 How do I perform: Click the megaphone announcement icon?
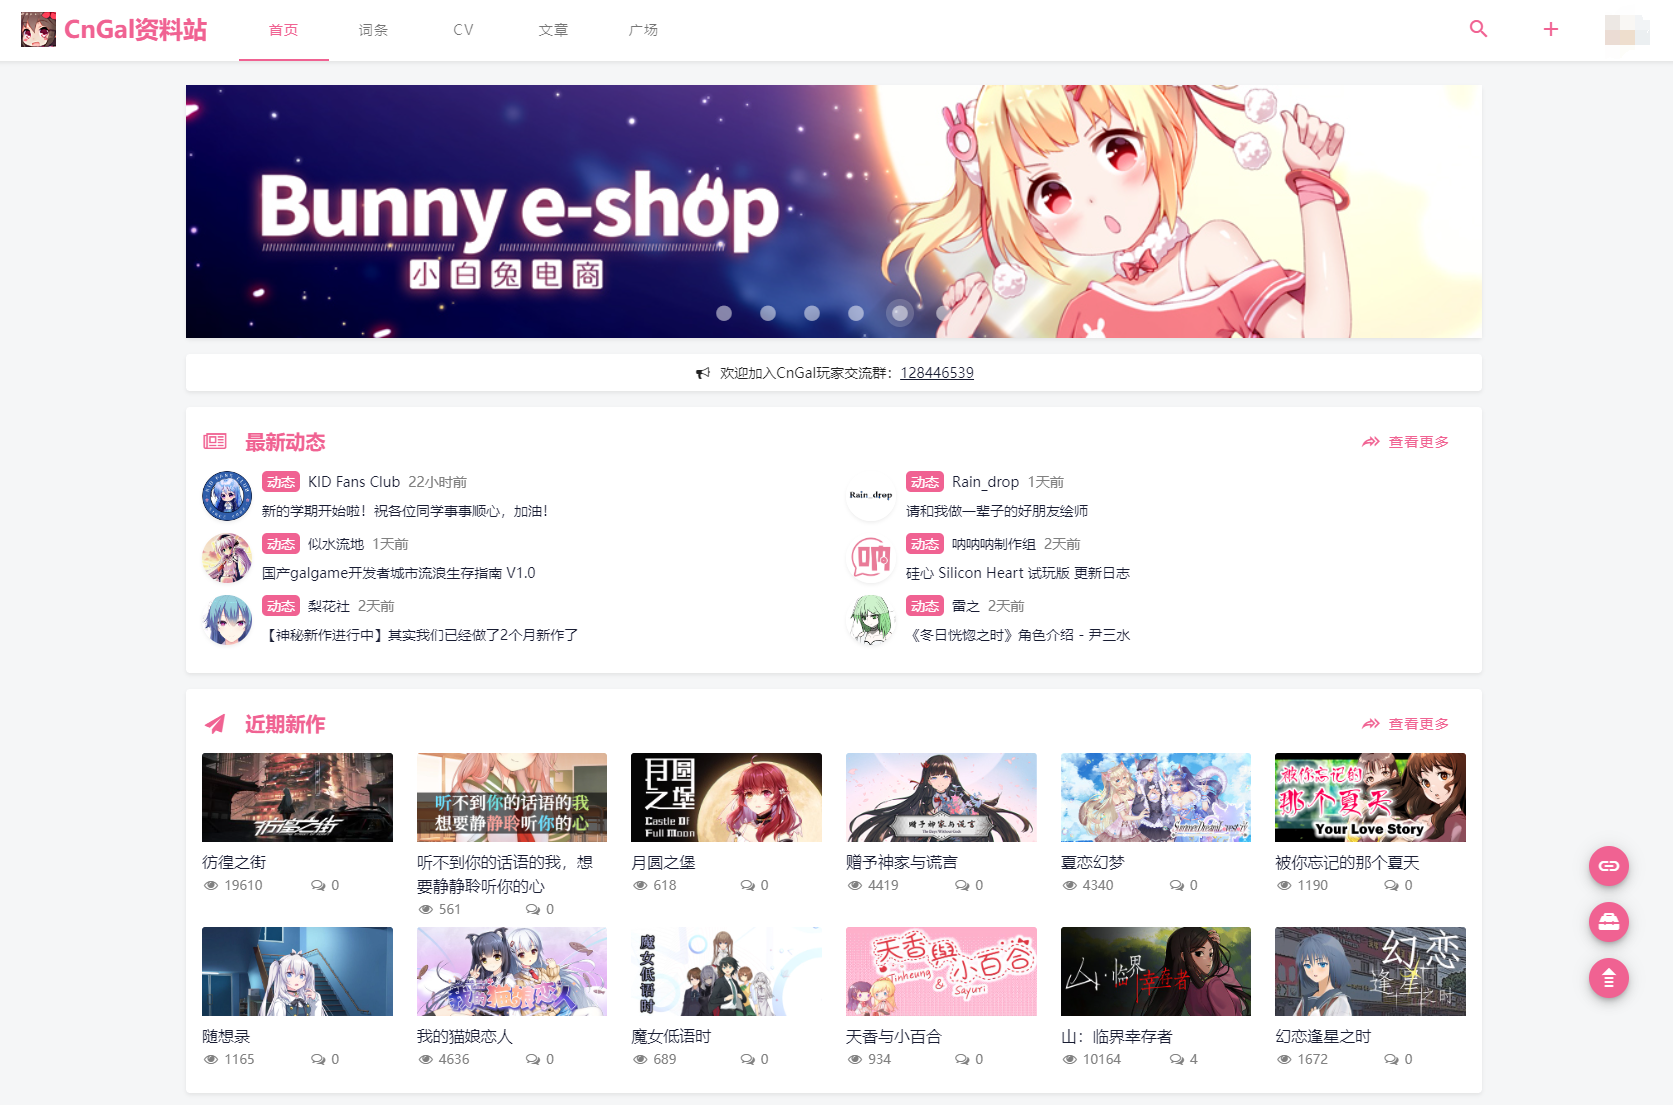click(x=703, y=373)
